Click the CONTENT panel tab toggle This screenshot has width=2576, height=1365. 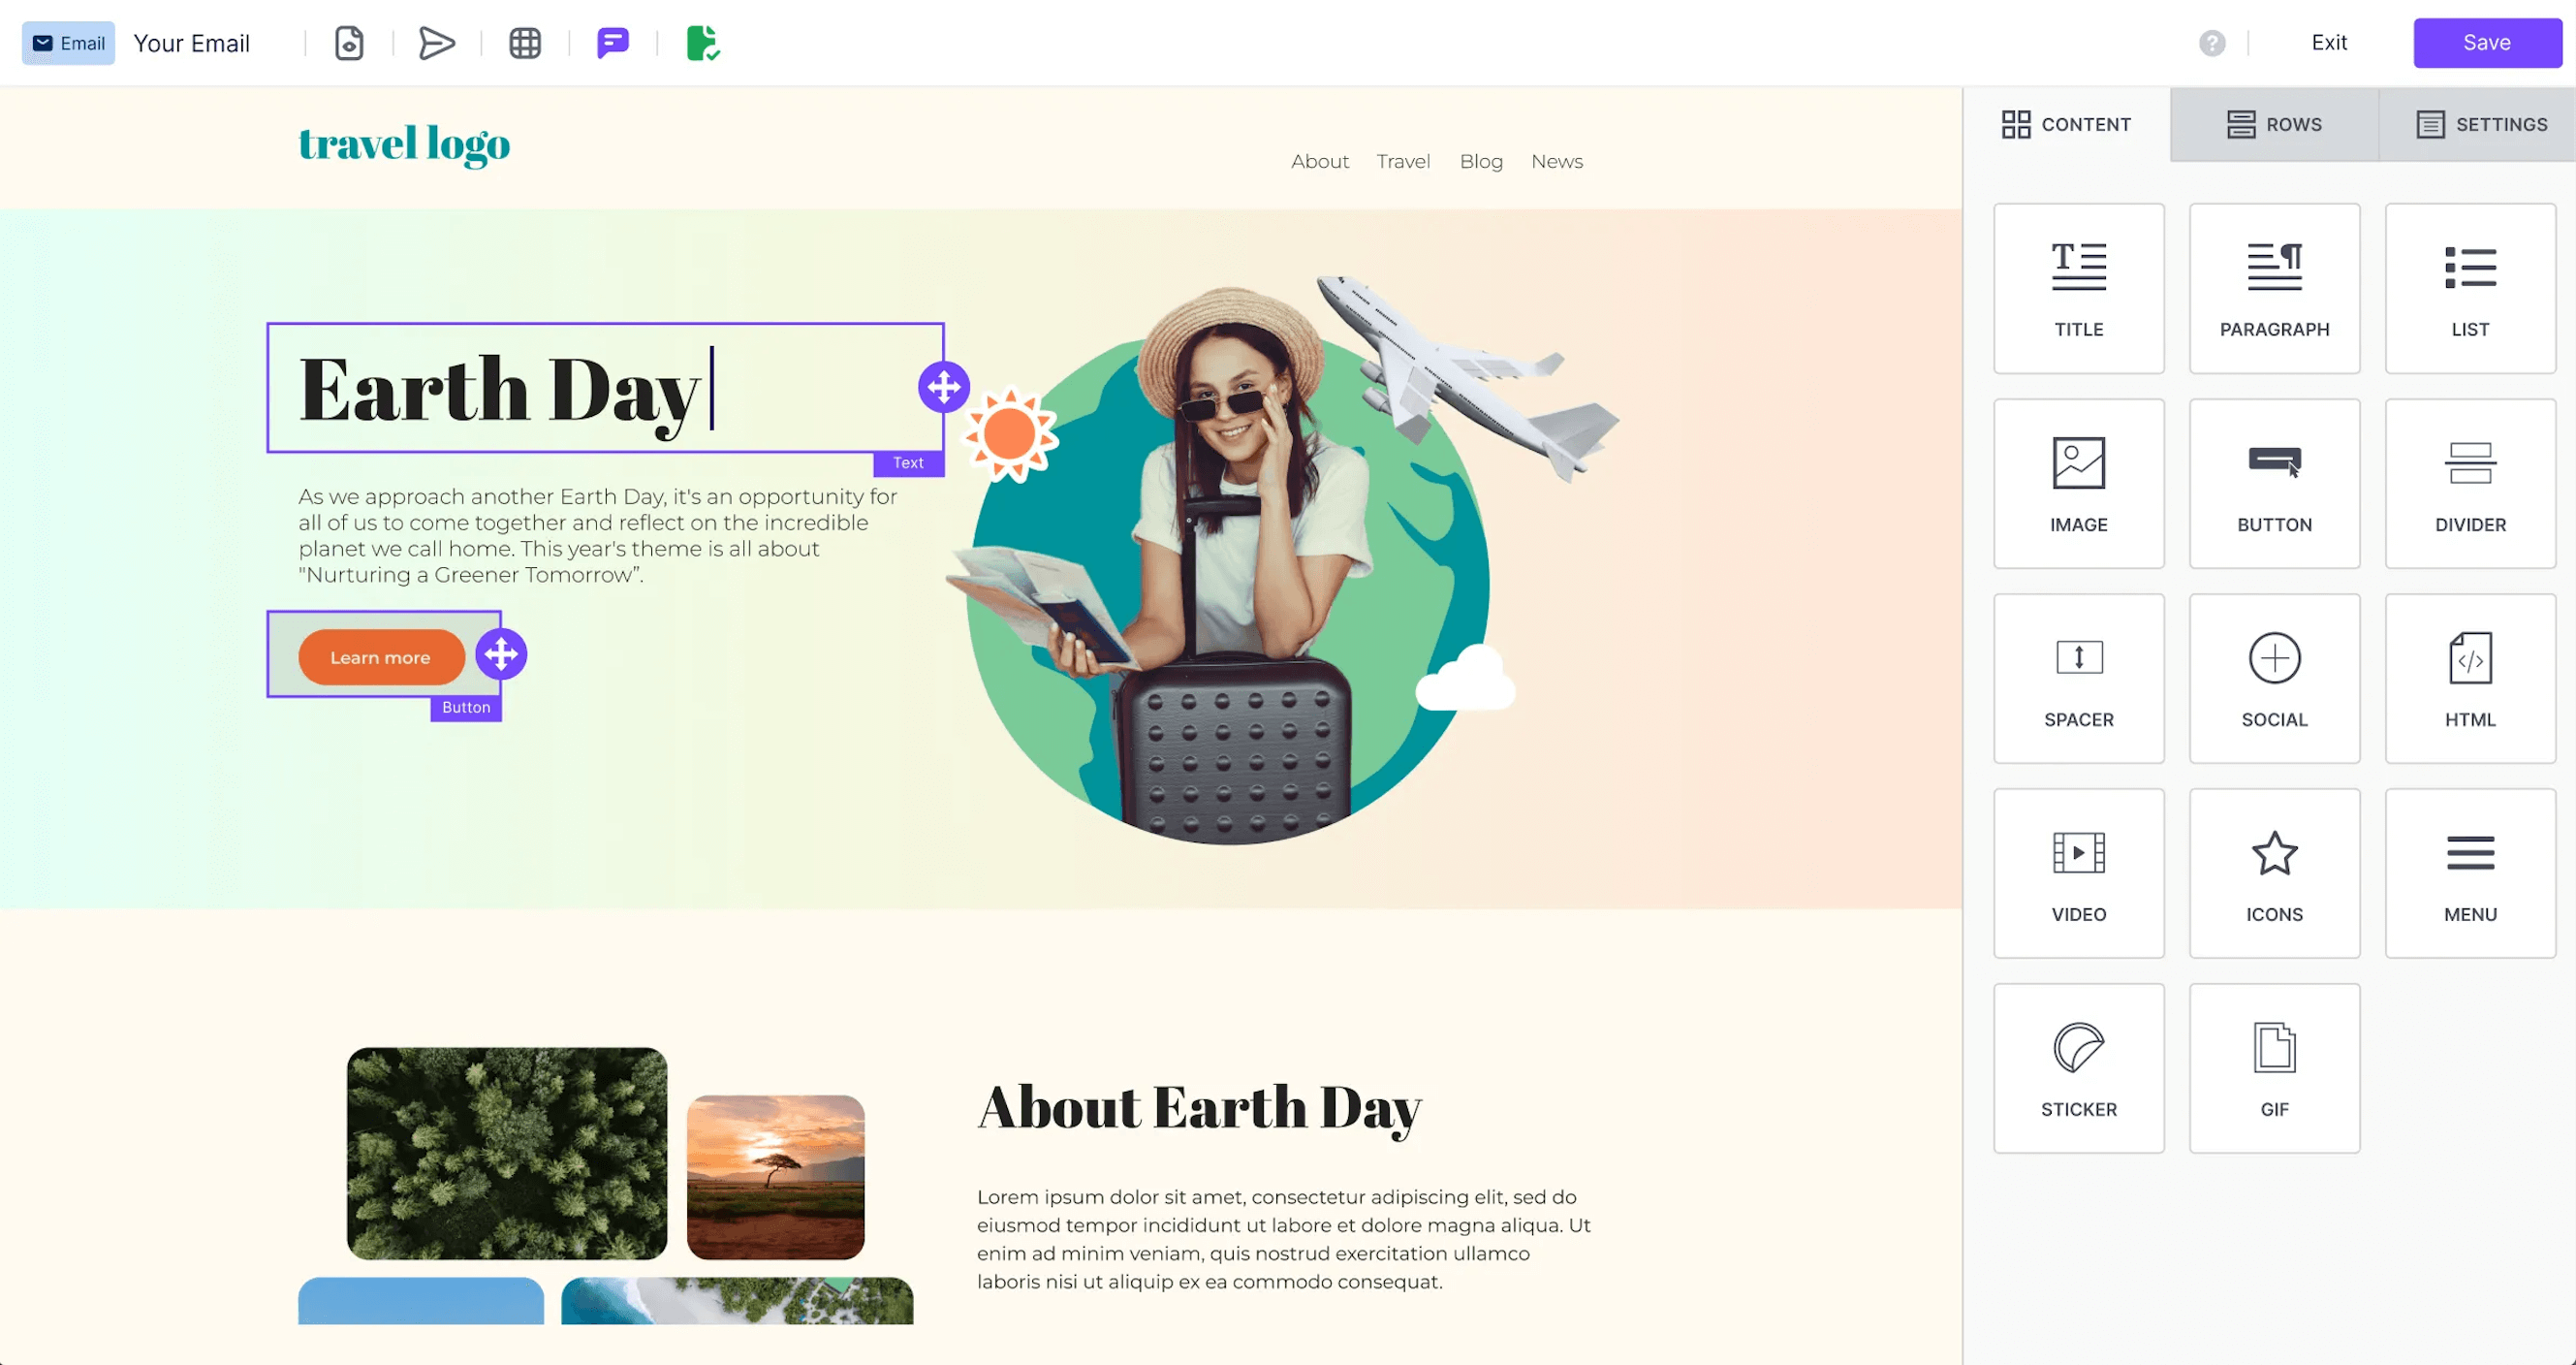(x=2065, y=123)
